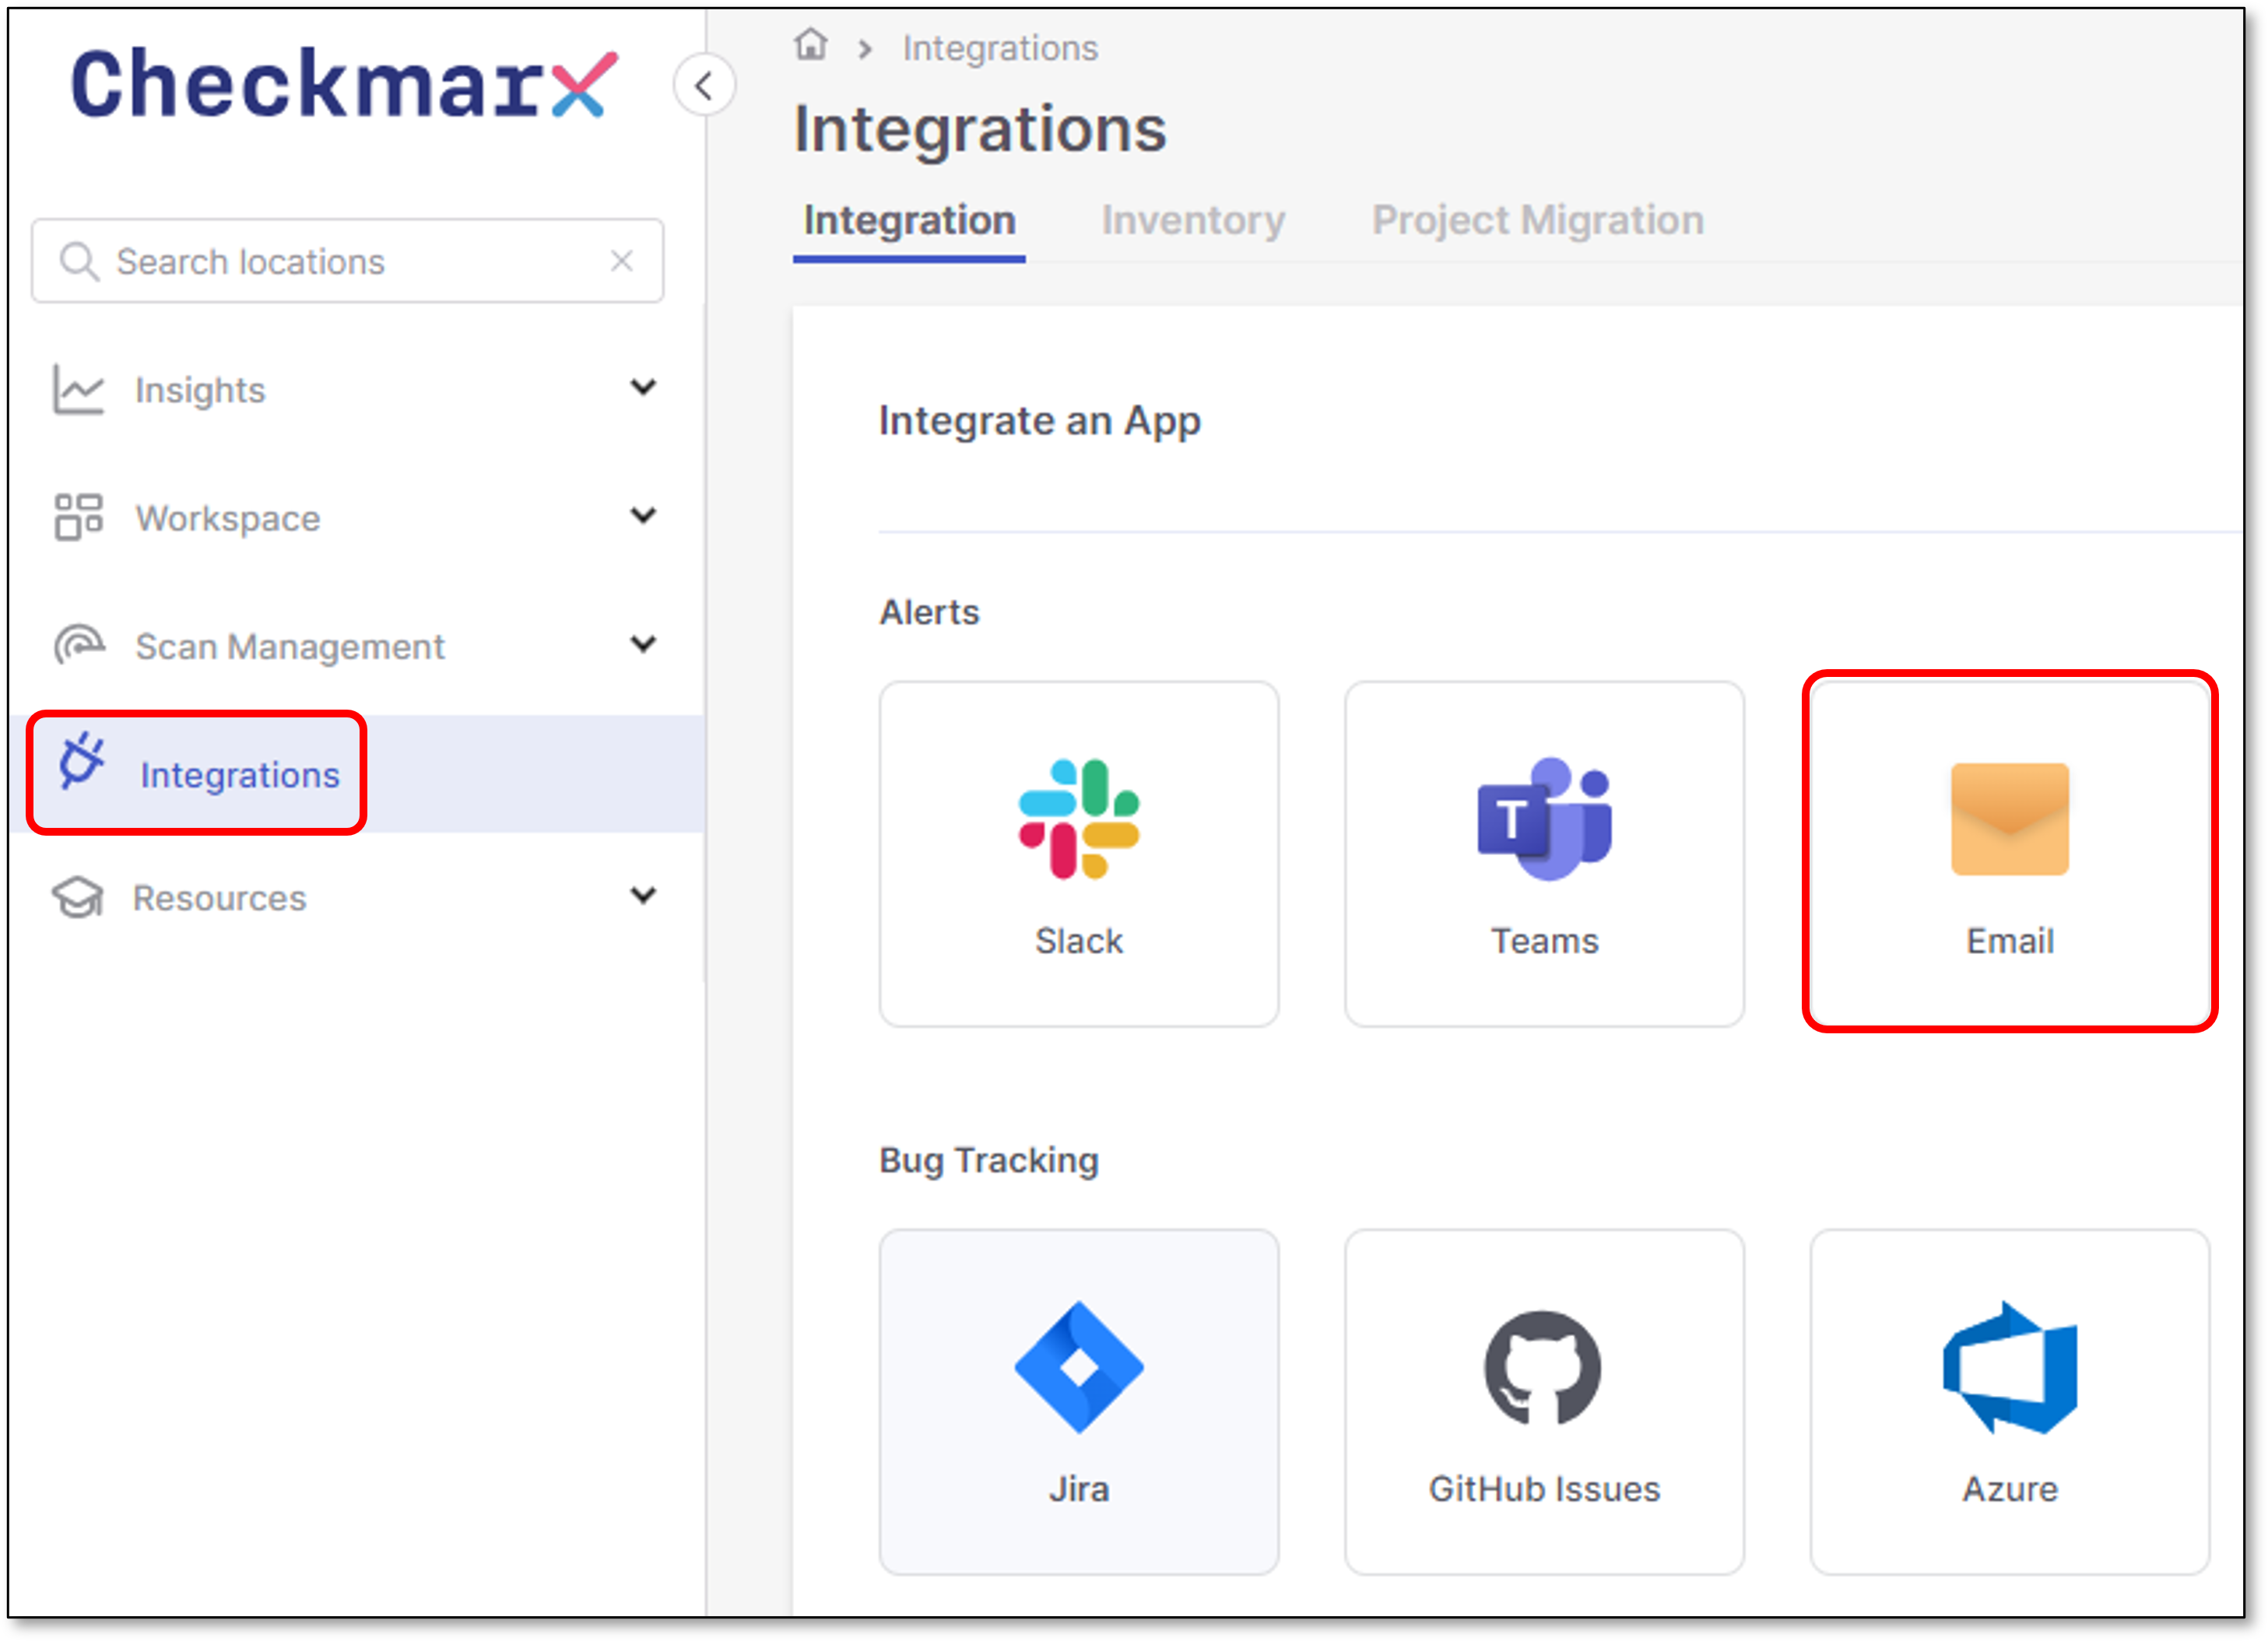Collapse the sidebar with the arrow button
This screenshot has height=1641, width=2268.
click(x=704, y=86)
